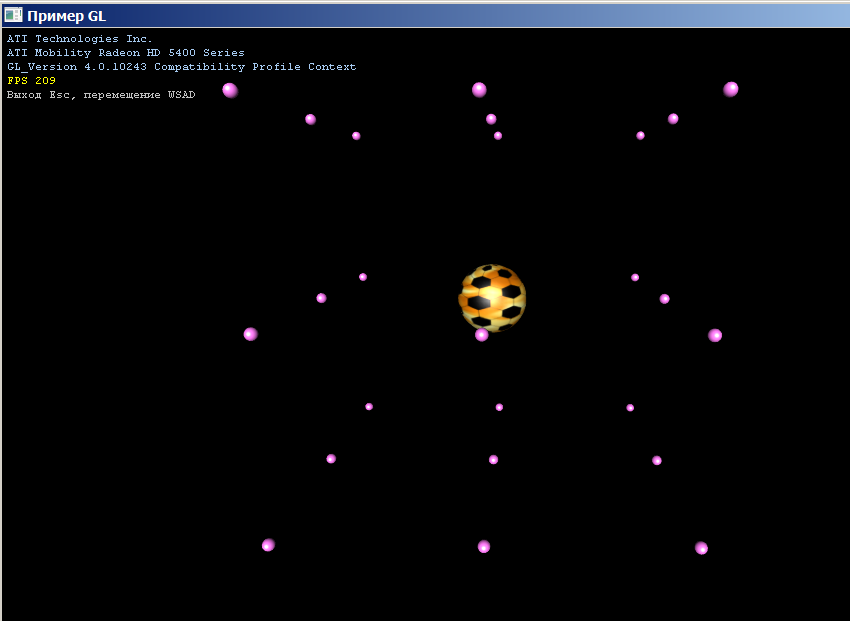Click the "Пример GL" window title
The height and width of the screenshot is (621, 850).
click(66, 16)
